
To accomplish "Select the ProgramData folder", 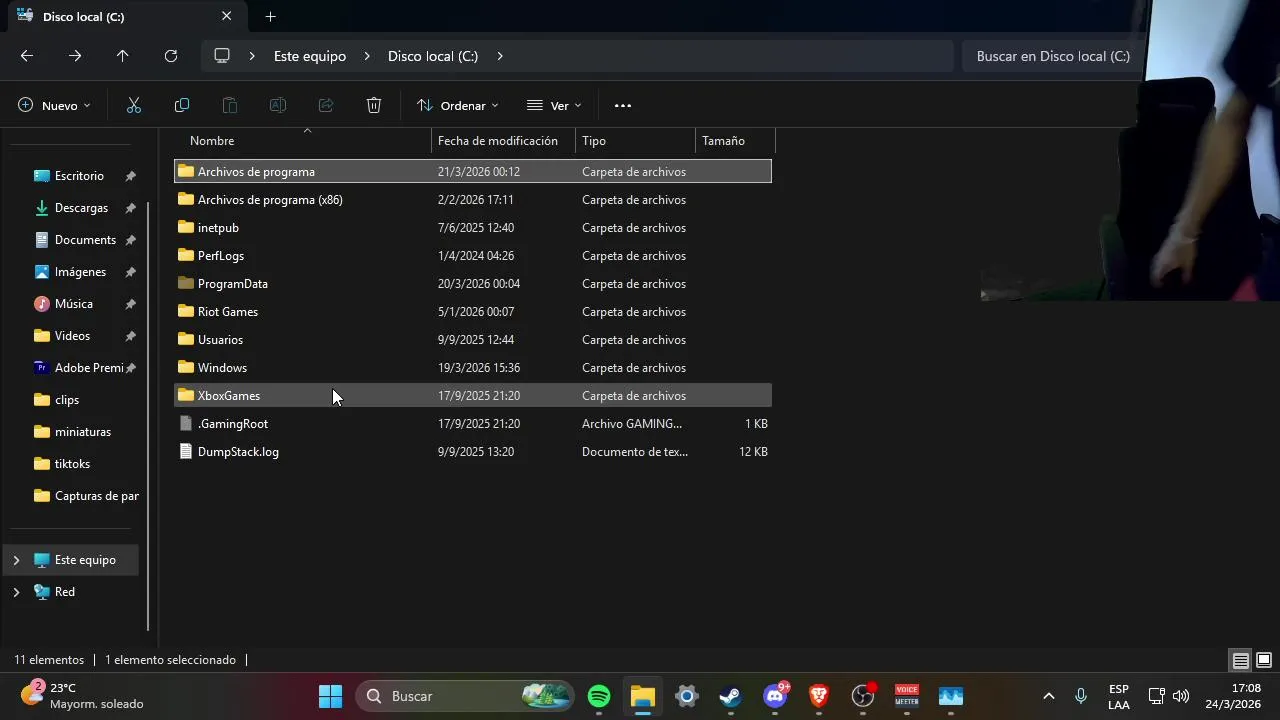I will pos(473,284).
